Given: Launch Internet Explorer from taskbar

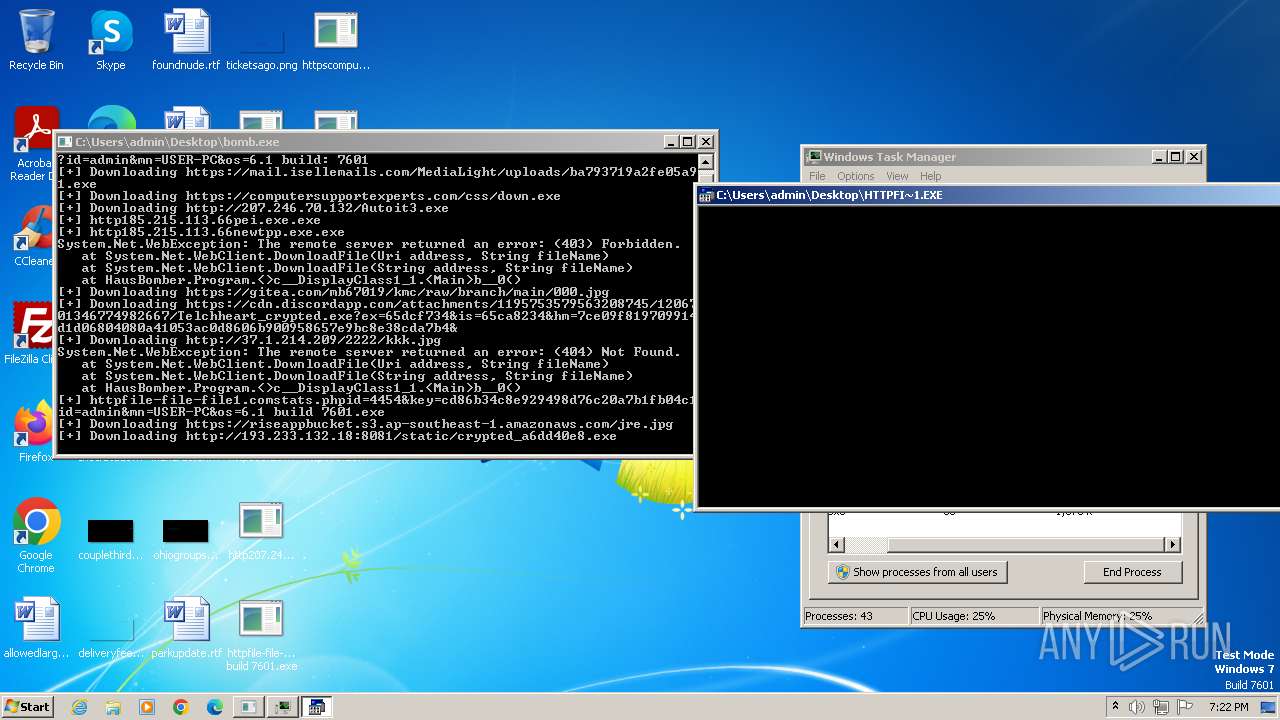Looking at the screenshot, I should [79, 707].
